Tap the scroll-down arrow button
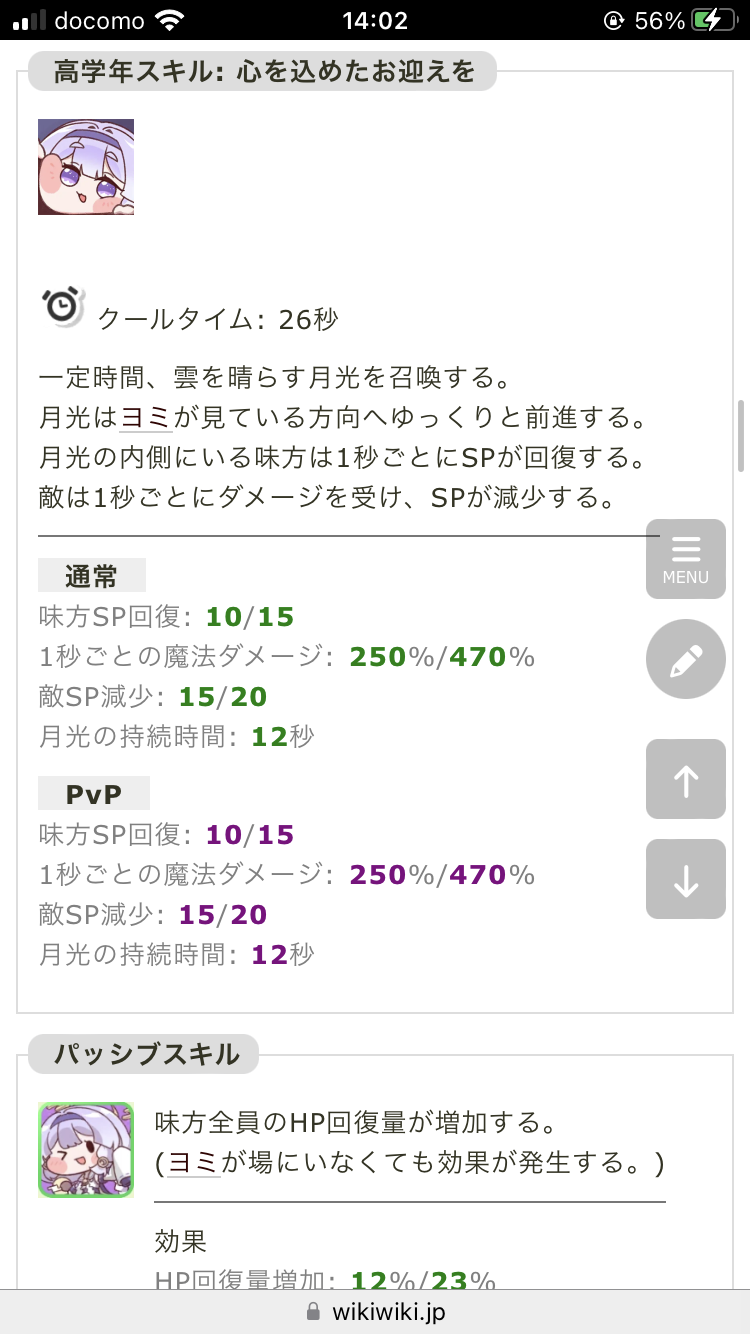 pos(686,879)
